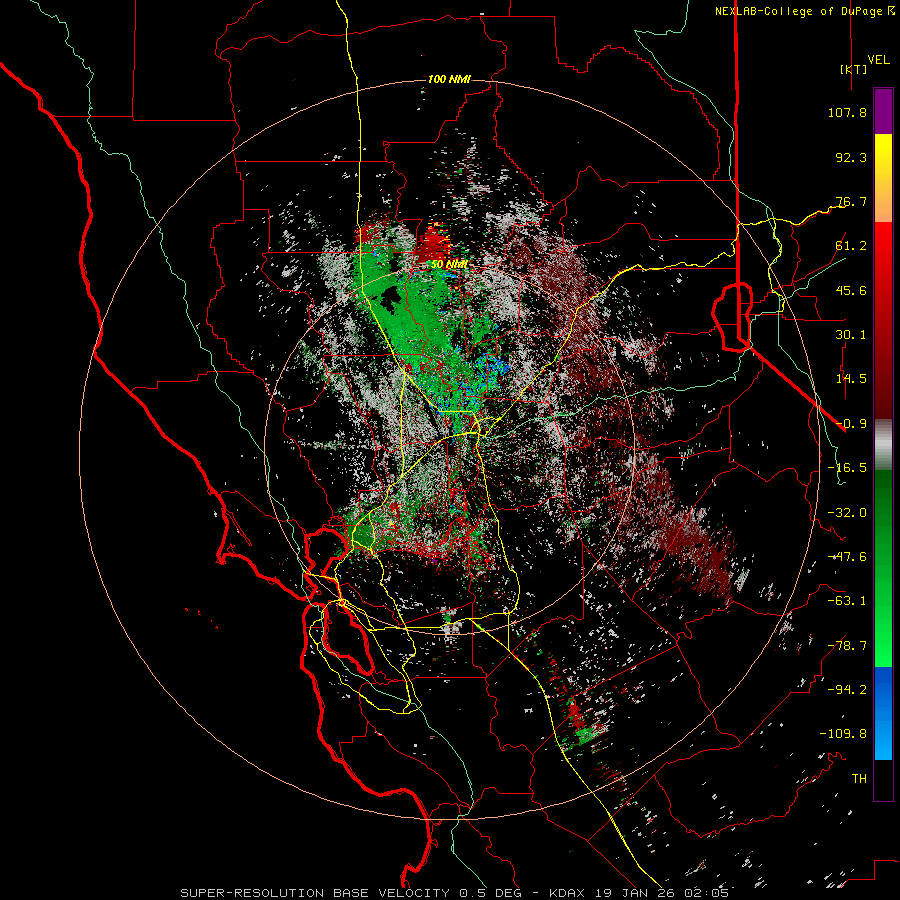The width and height of the screenshot is (900, 900).
Task: Click the -0.9 velocity scale value
Action: (x=851, y=424)
